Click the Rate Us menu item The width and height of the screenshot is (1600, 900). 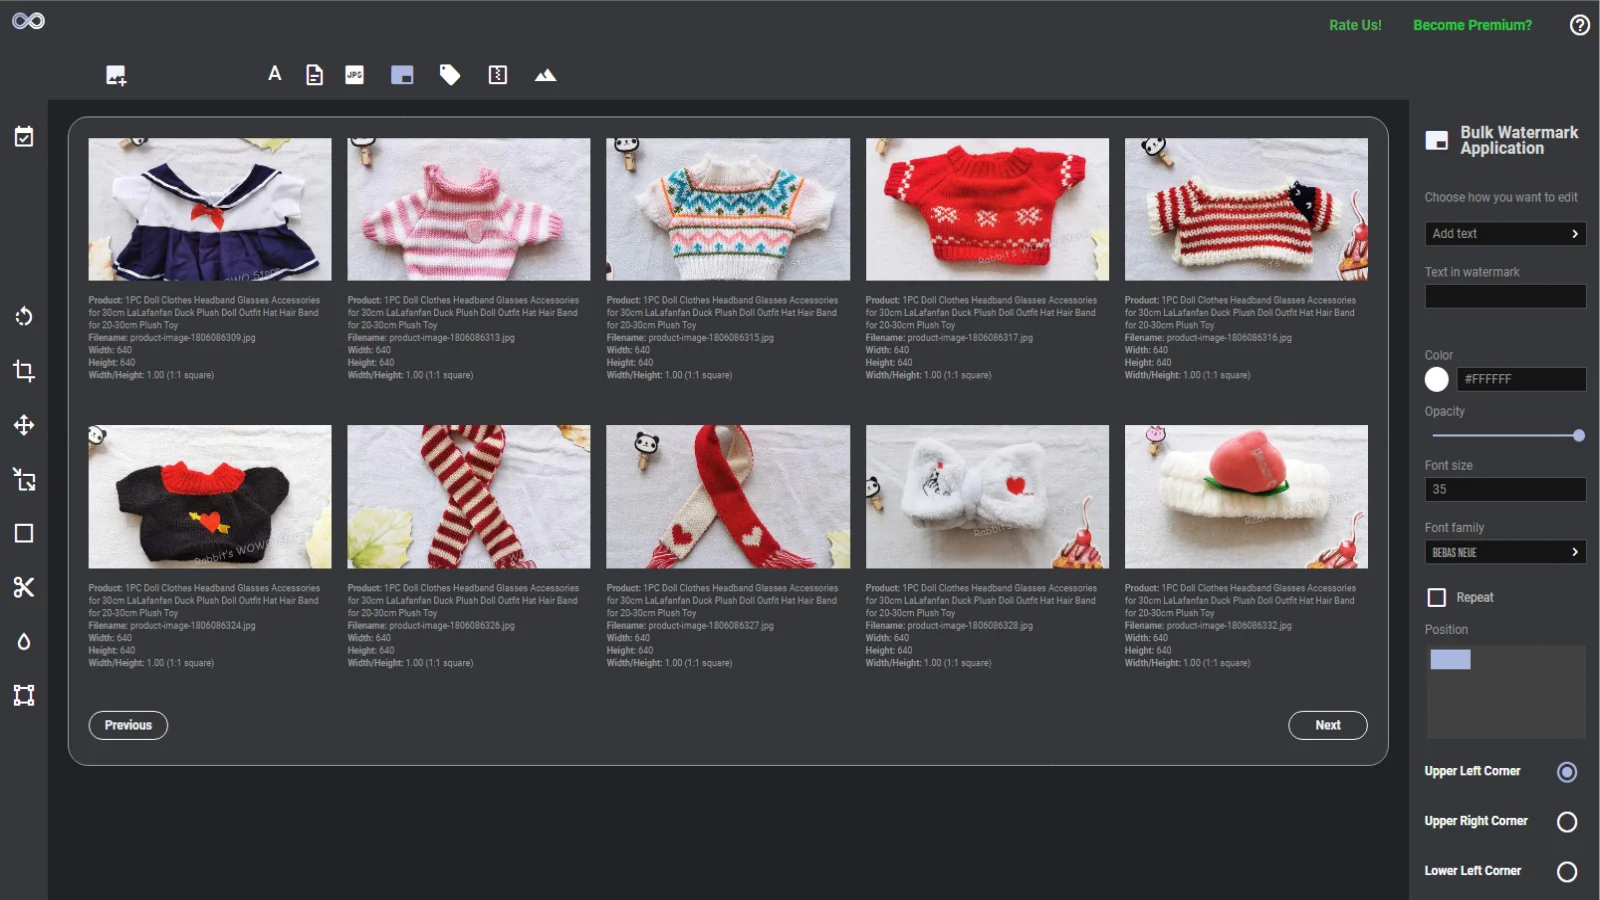pos(1354,24)
